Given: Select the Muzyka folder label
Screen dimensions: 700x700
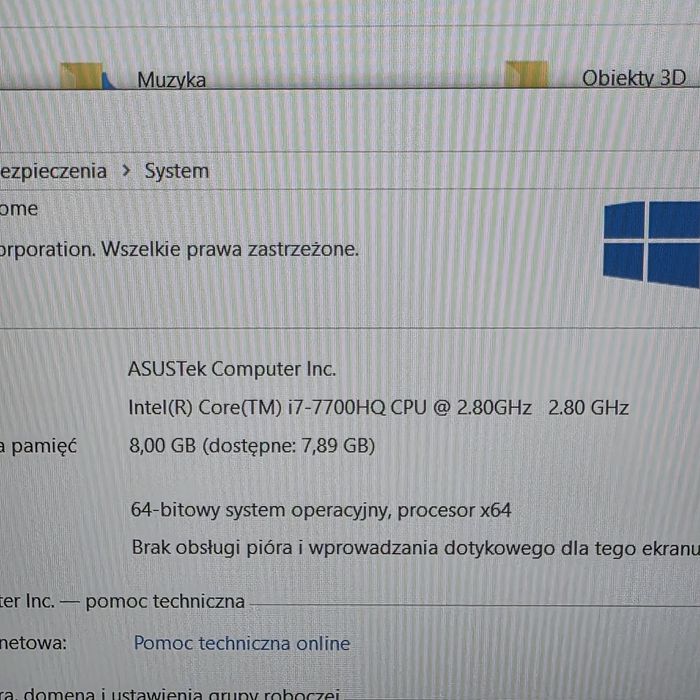Looking at the screenshot, I should [171, 80].
